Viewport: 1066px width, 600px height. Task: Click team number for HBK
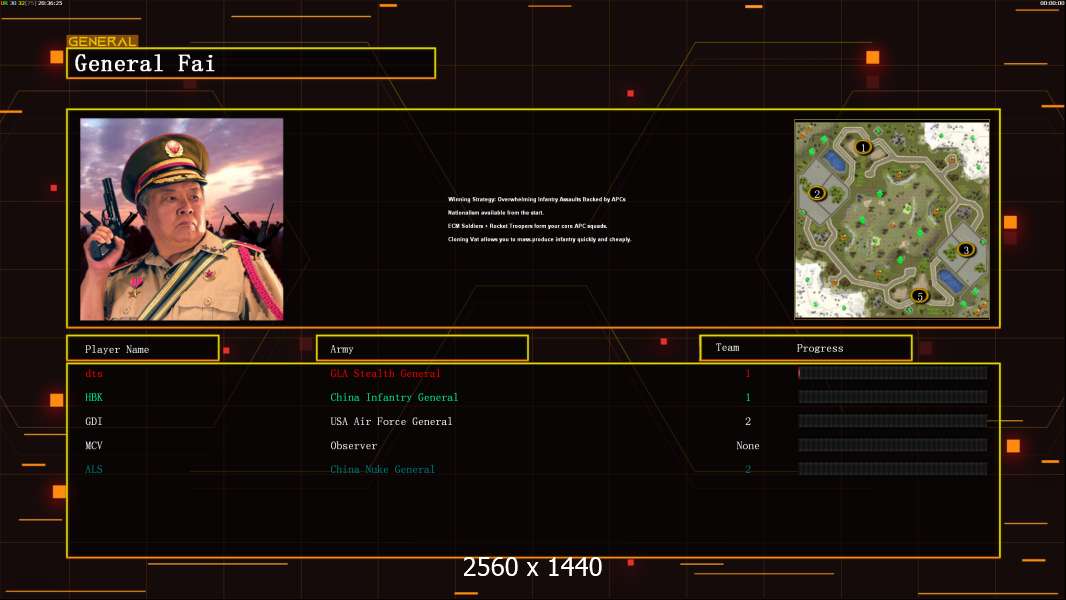coord(748,397)
